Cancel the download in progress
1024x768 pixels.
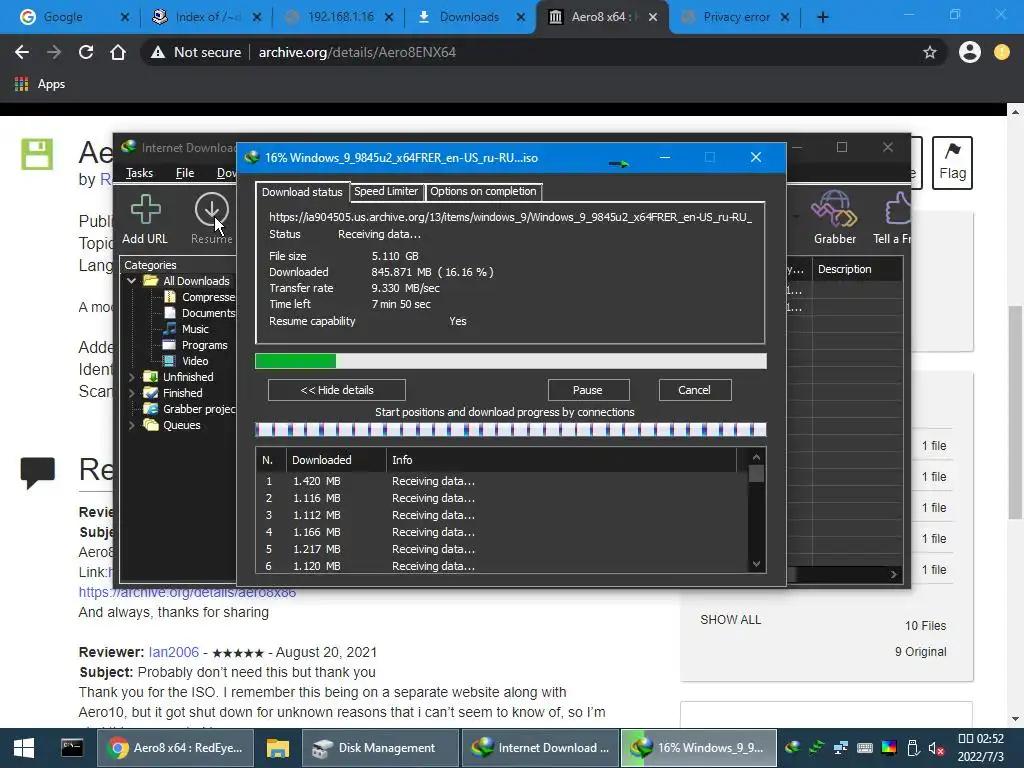695,390
